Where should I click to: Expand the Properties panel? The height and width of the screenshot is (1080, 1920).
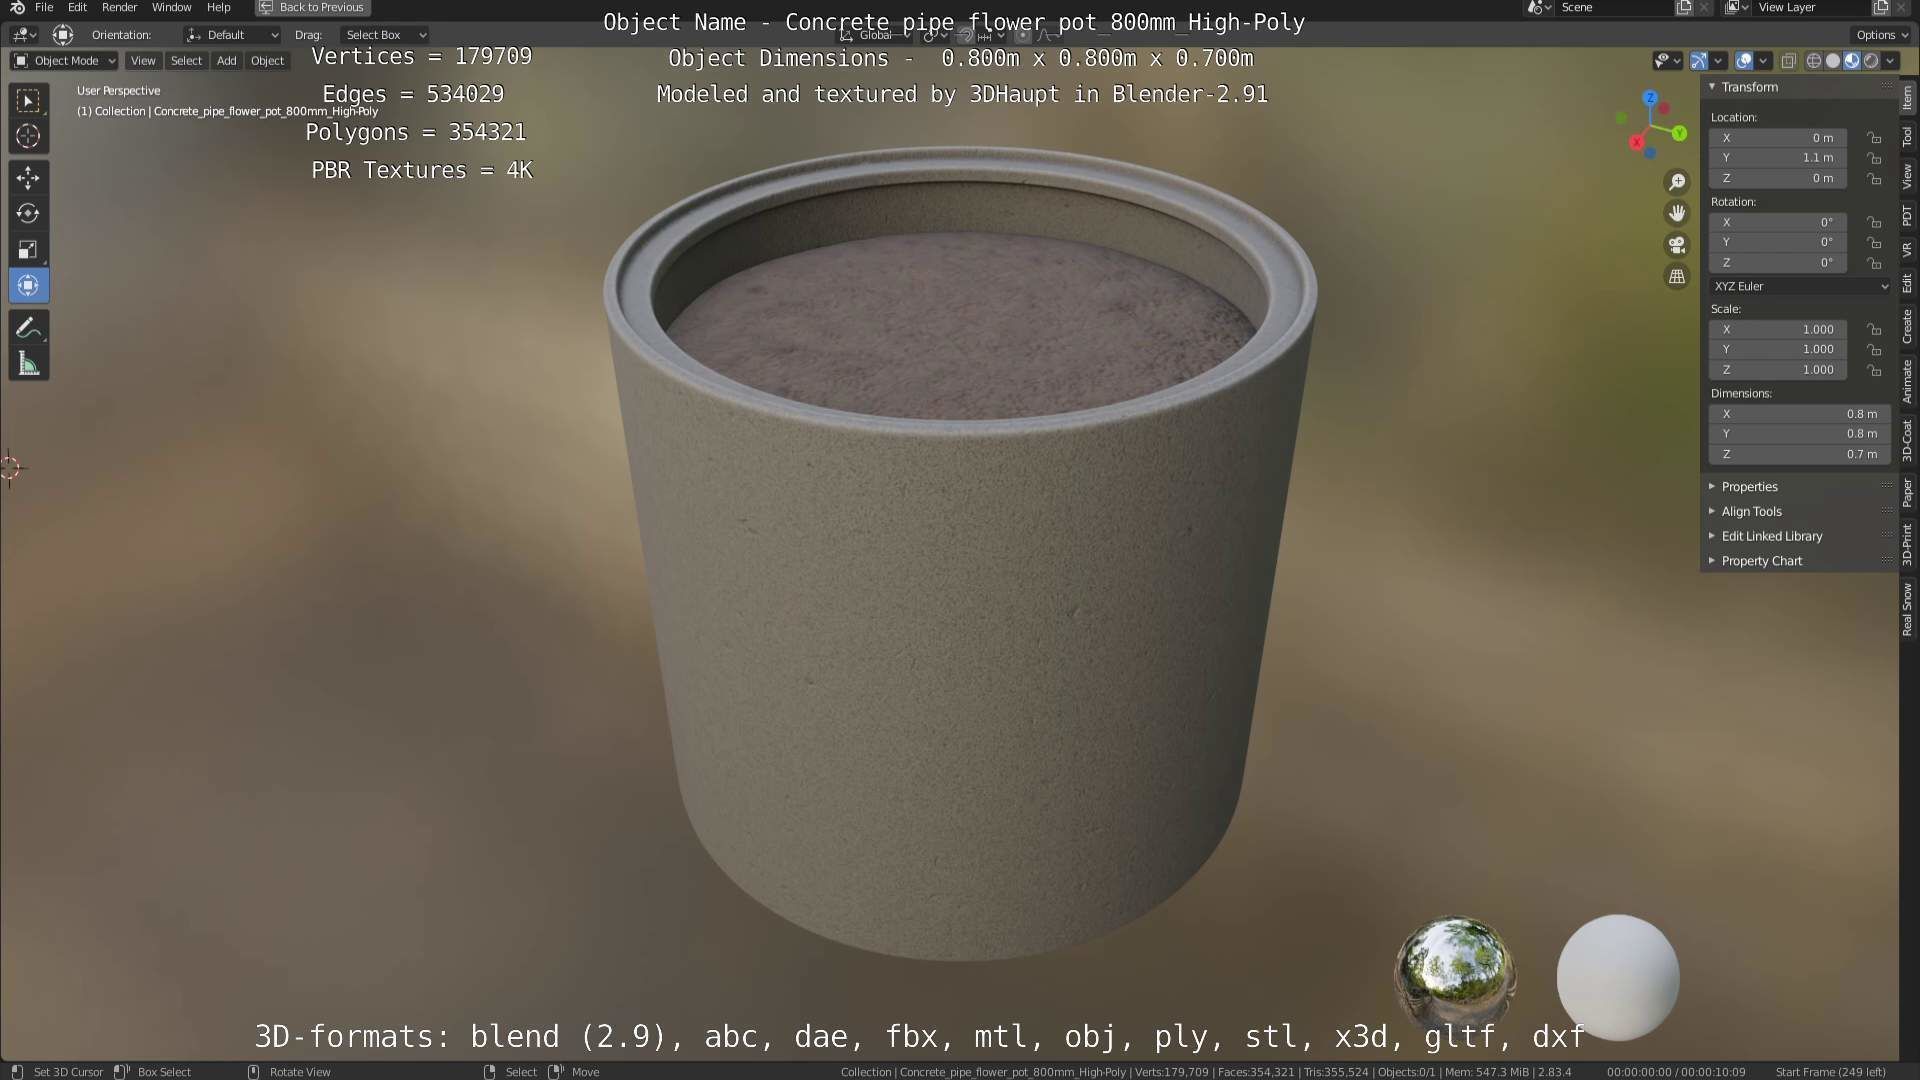pyautogui.click(x=1712, y=487)
